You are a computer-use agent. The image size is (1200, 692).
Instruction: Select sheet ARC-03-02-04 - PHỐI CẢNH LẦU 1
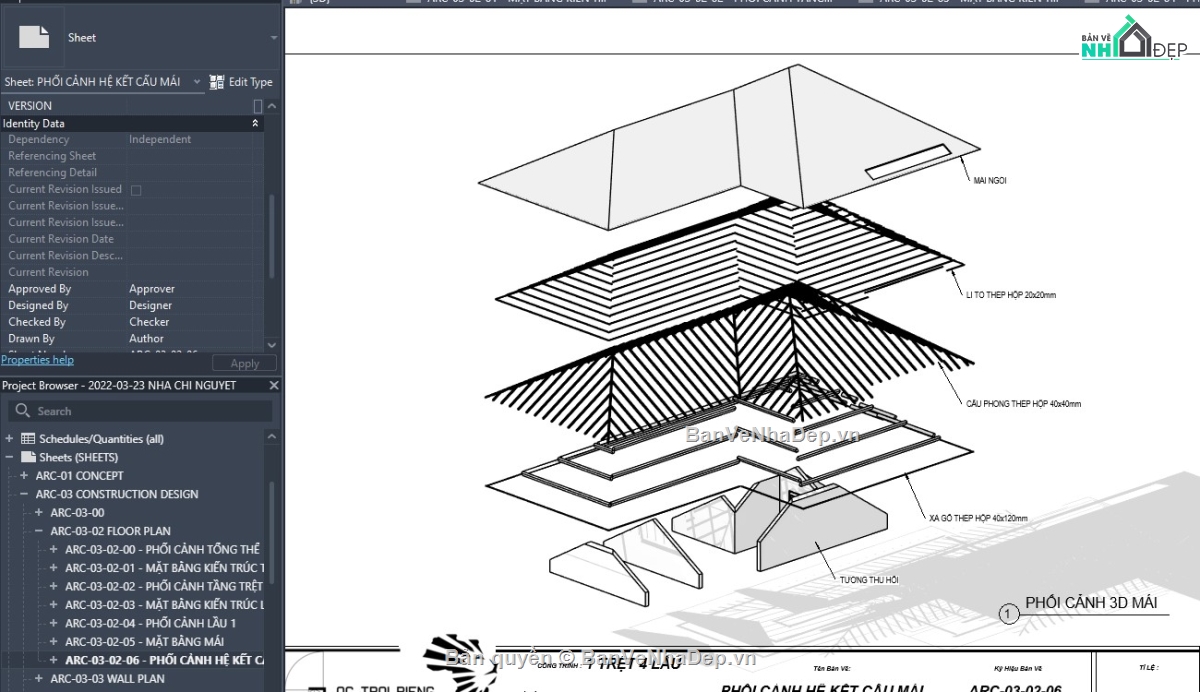tap(151, 623)
